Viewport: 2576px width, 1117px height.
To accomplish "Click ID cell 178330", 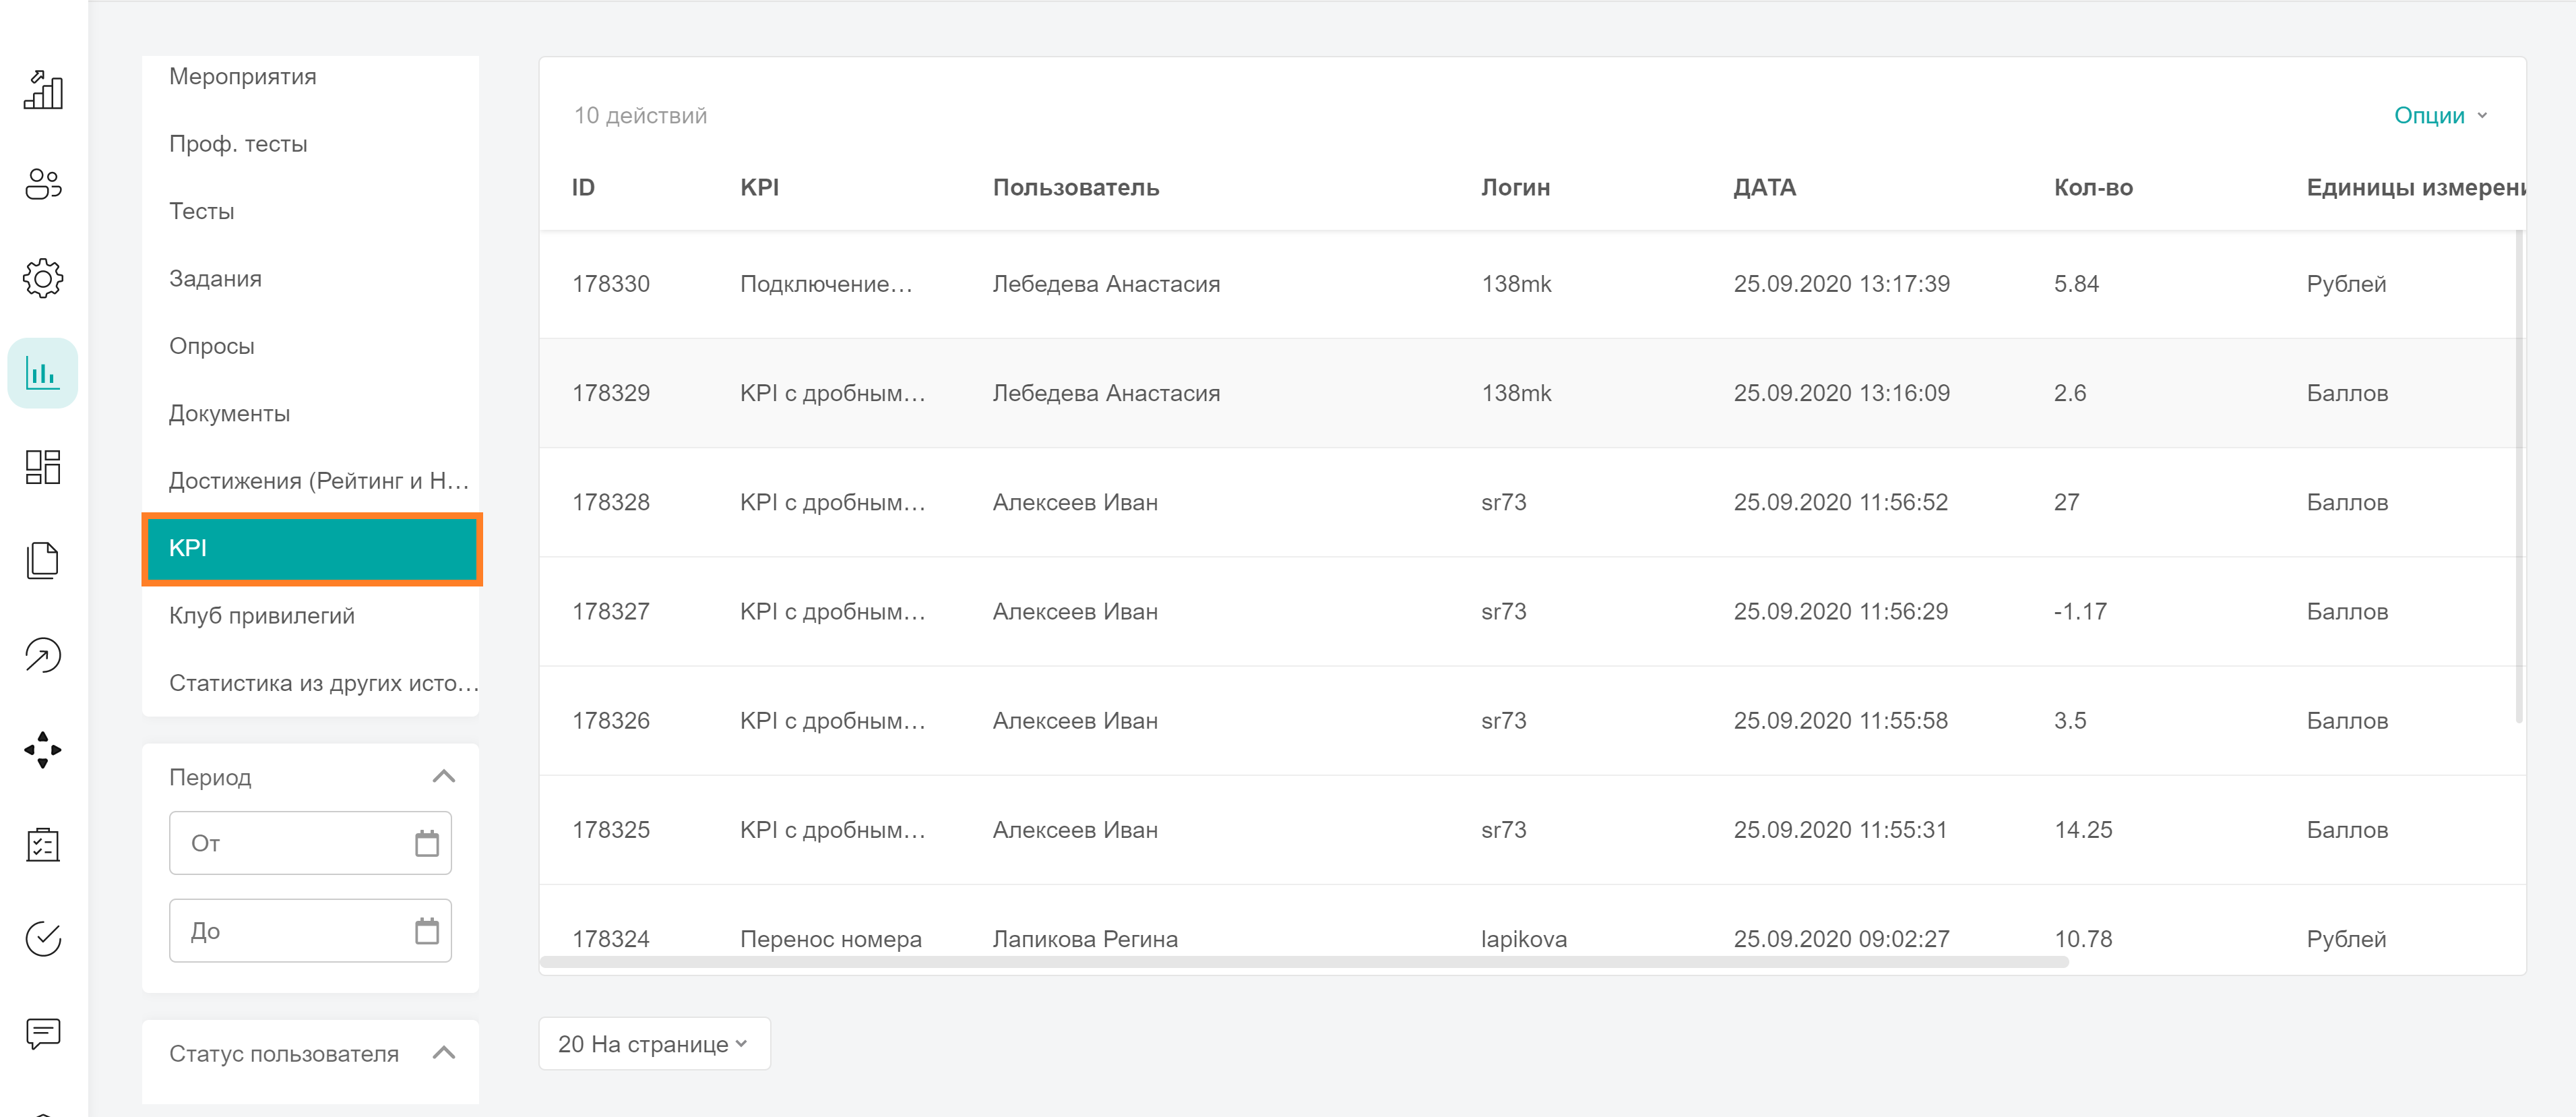I will (610, 284).
